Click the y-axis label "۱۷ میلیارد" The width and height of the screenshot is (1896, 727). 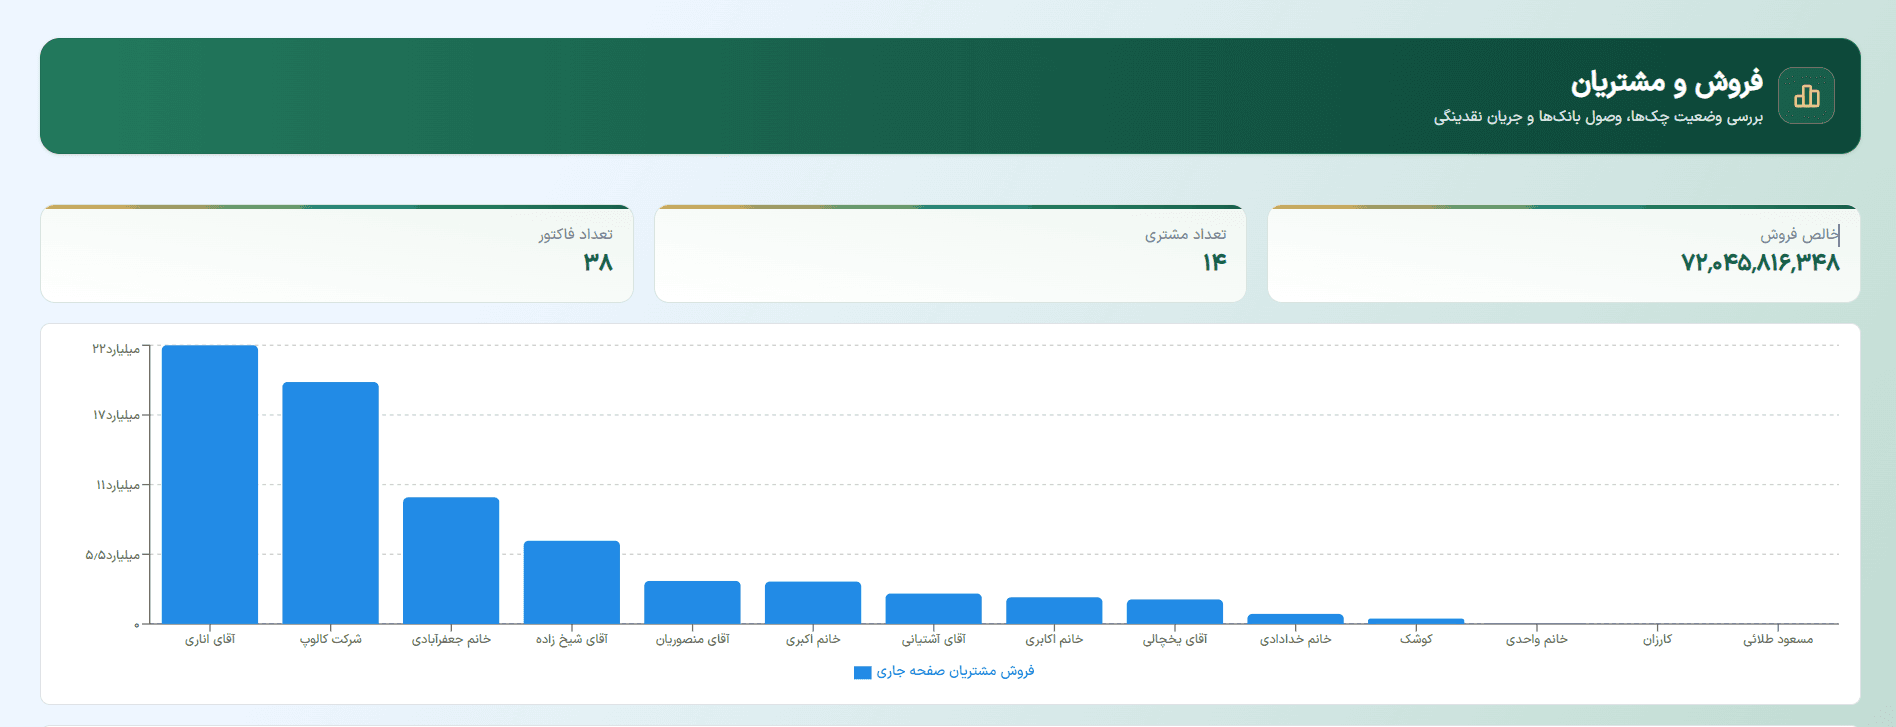[116, 415]
